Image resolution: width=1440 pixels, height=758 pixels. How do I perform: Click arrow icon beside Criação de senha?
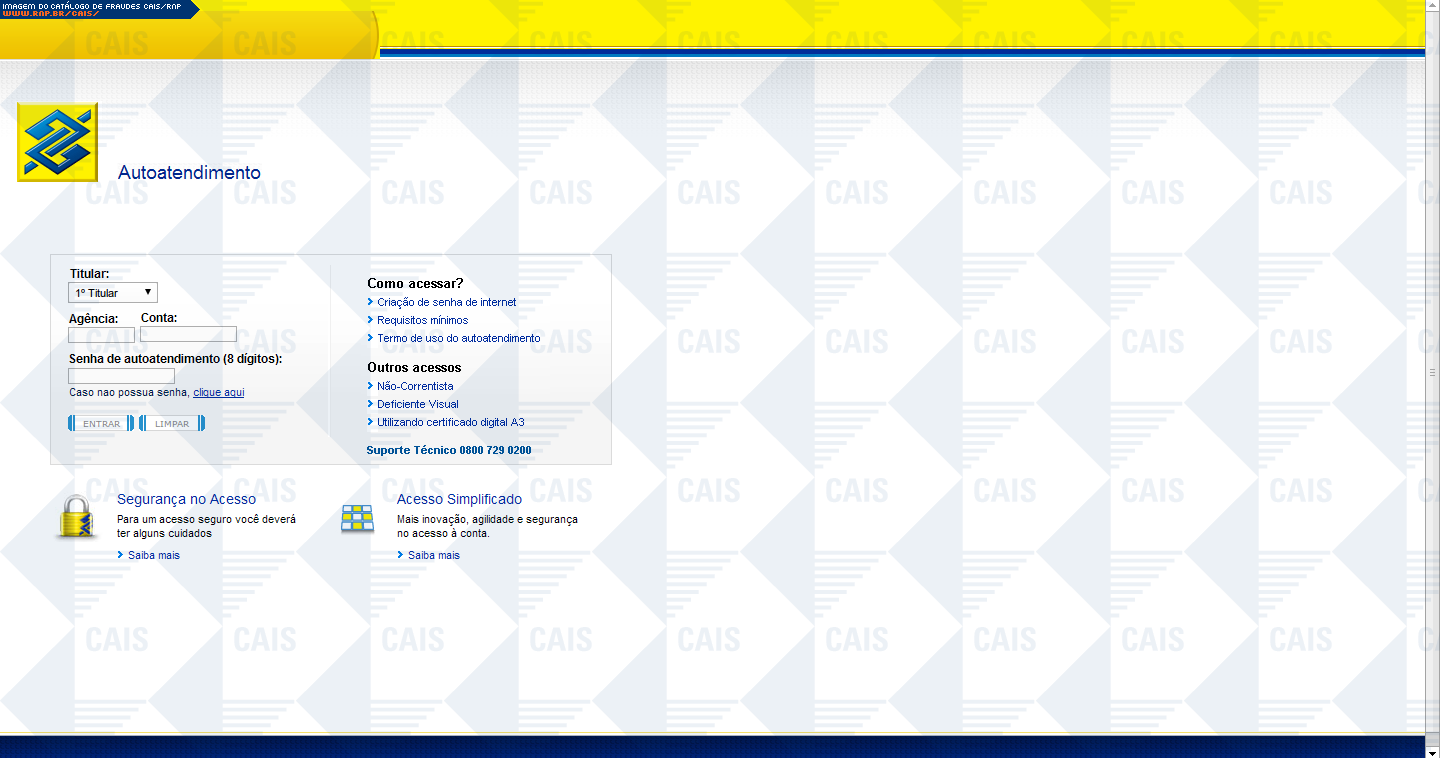371,302
